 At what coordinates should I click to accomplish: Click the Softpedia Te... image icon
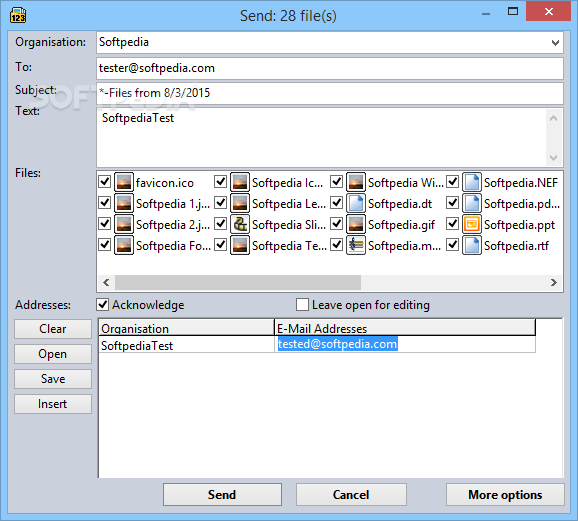click(x=240, y=245)
